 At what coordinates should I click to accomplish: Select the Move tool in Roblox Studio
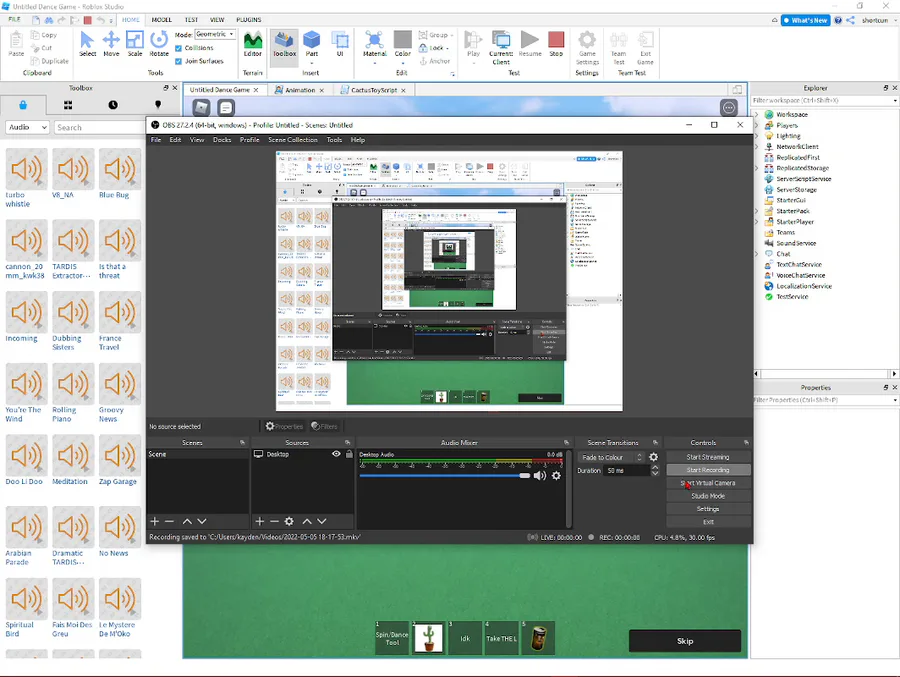point(111,44)
